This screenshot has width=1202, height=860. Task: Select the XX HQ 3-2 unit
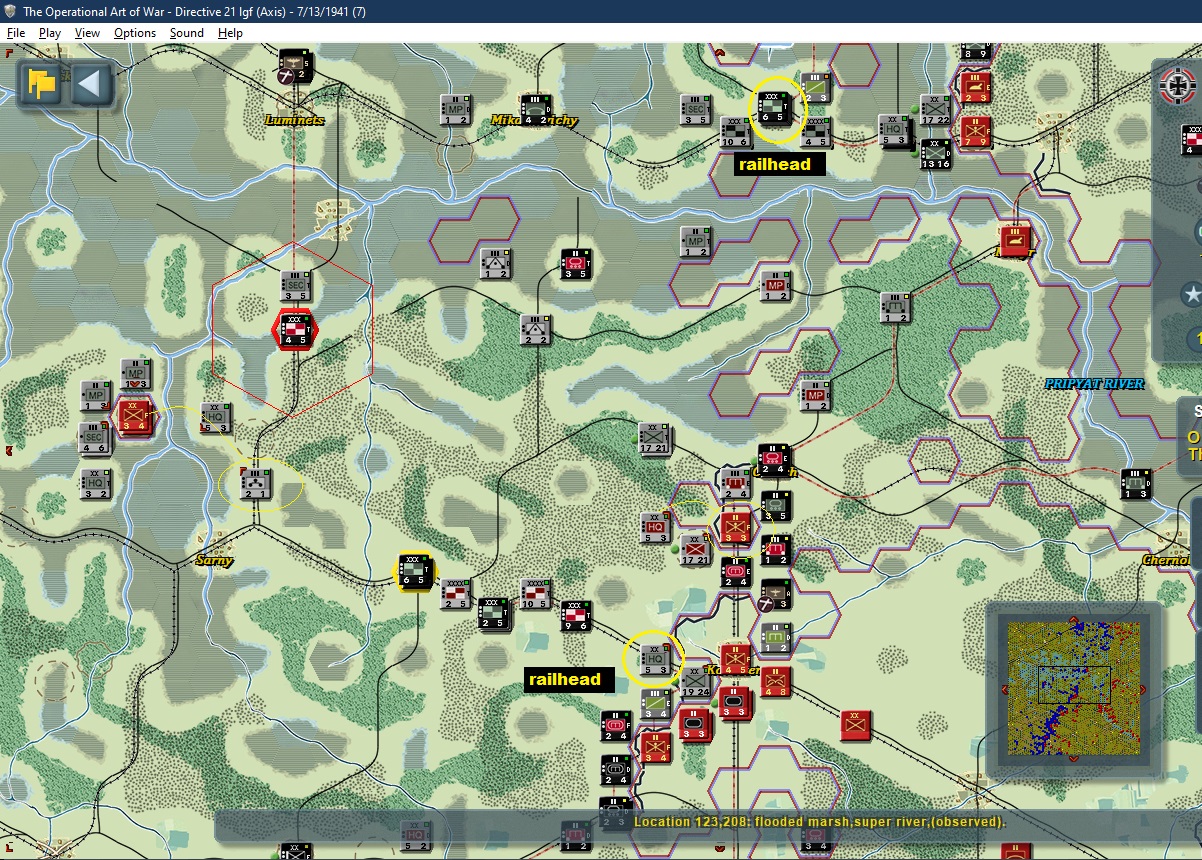click(x=96, y=484)
